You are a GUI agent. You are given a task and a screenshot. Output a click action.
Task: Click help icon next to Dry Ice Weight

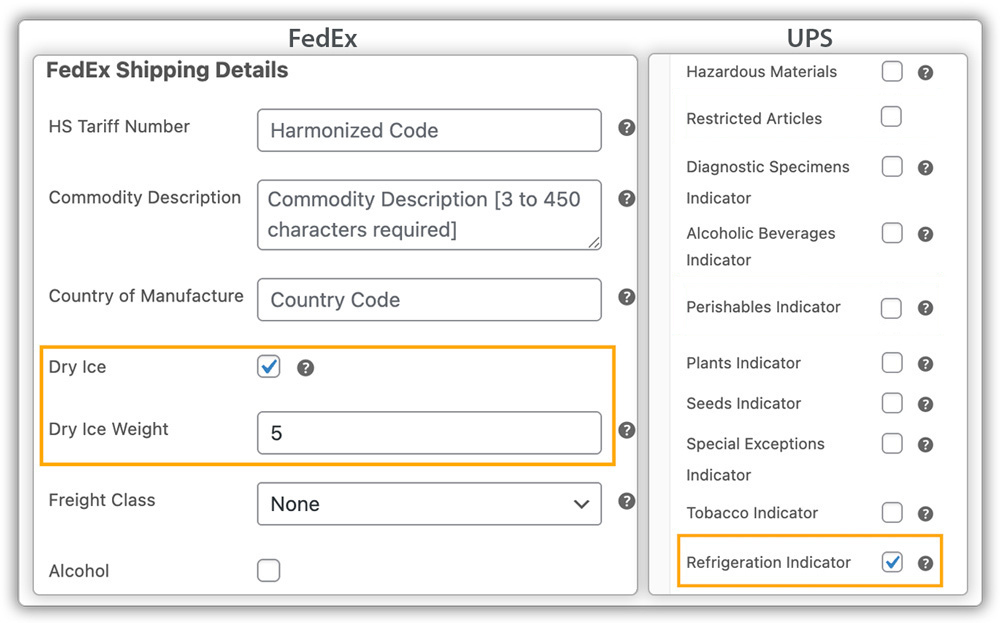[626, 430]
